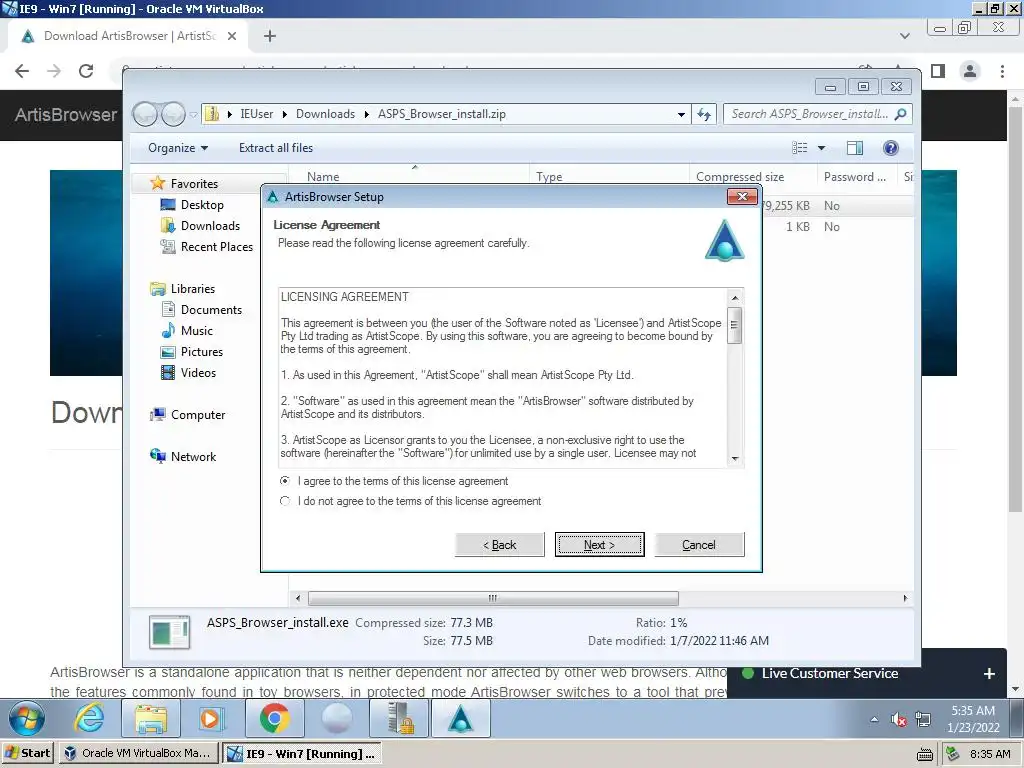This screenshot has height=768, width=1024.
Task: Open Chrome profile avatar icon
Action: (970, 71)
